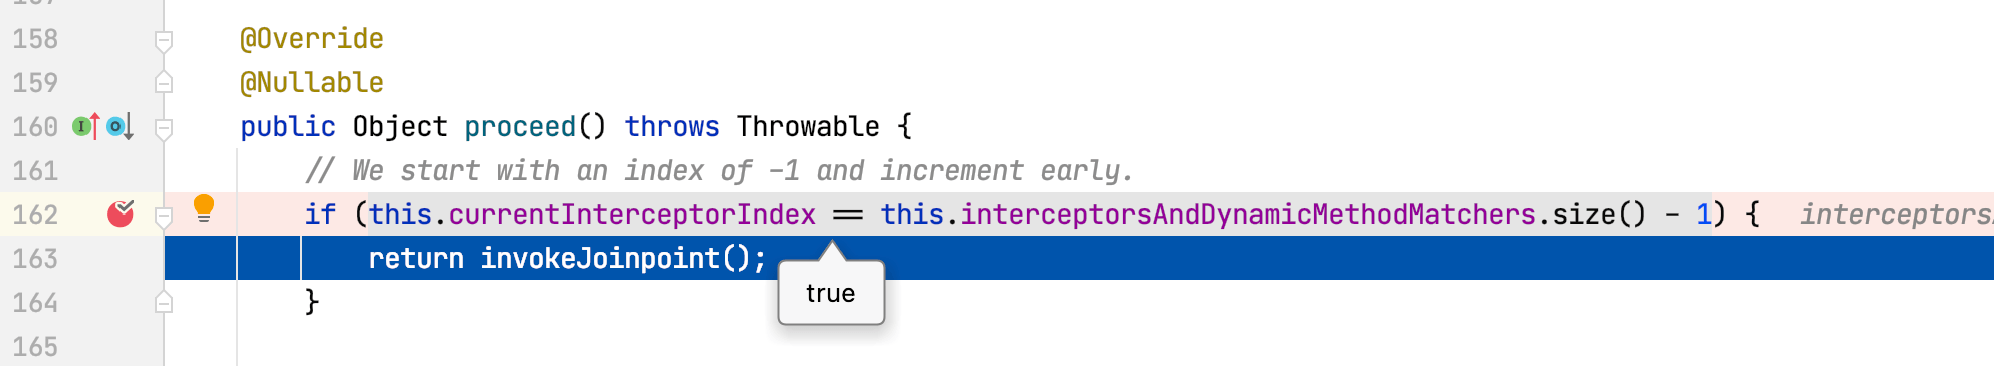Click the @Nullable annotation
The image size is (1994, 366).
pyautogui.click(x=312, y=82)
